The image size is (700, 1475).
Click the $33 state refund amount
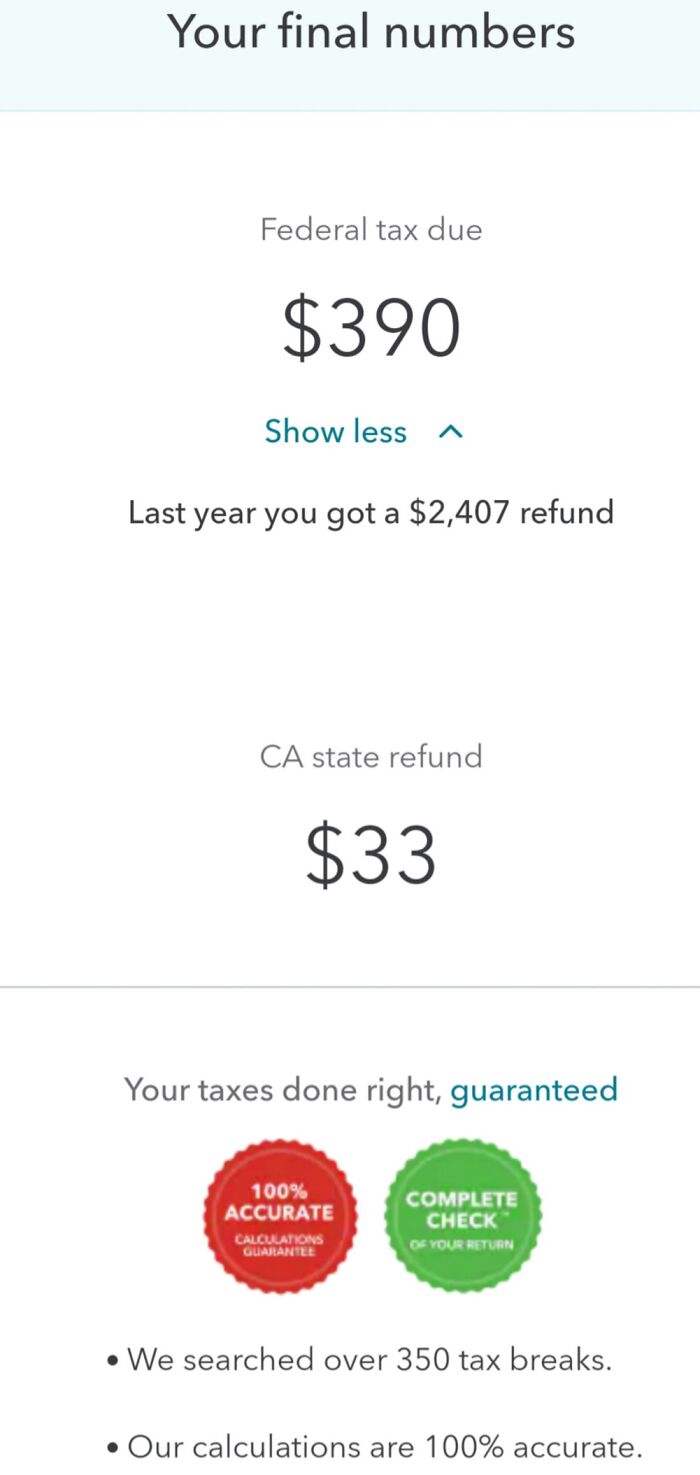pyautogui.click(x=371, y=852)
